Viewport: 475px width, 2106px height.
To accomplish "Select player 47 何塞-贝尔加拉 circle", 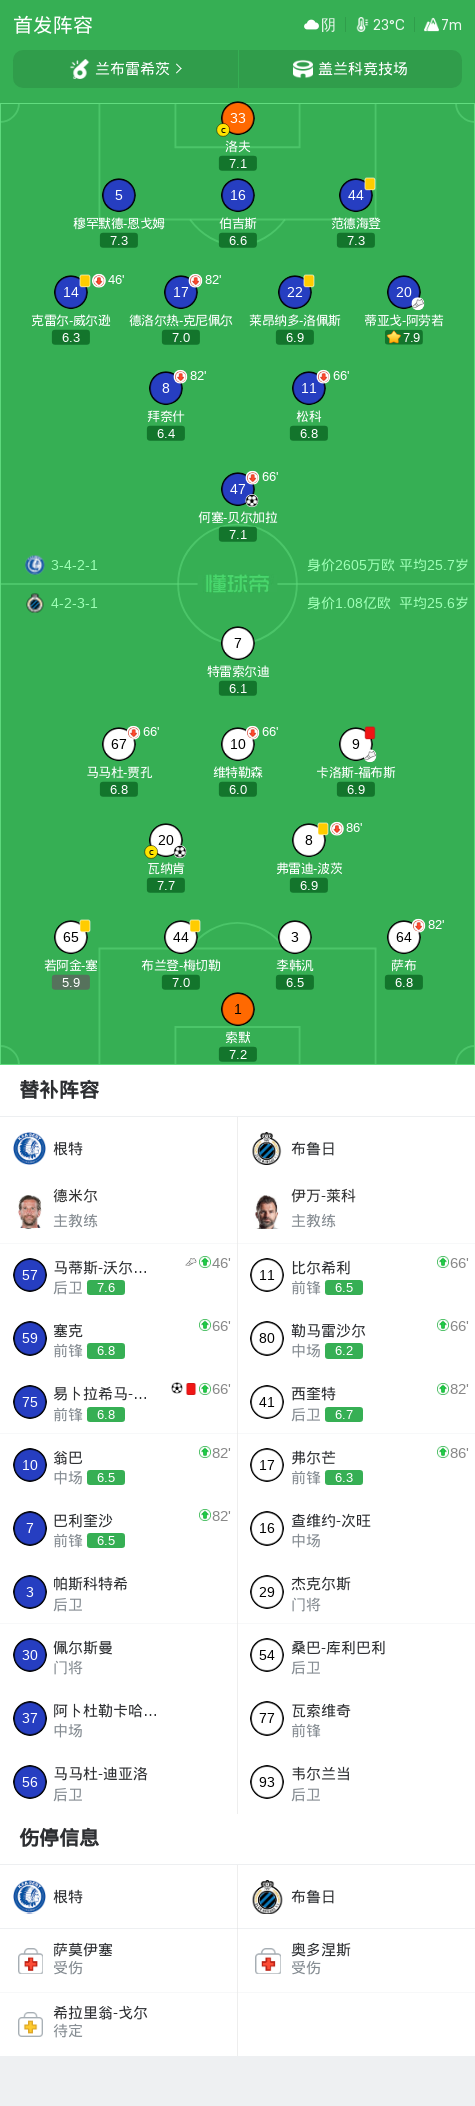I will click(238, 489).
